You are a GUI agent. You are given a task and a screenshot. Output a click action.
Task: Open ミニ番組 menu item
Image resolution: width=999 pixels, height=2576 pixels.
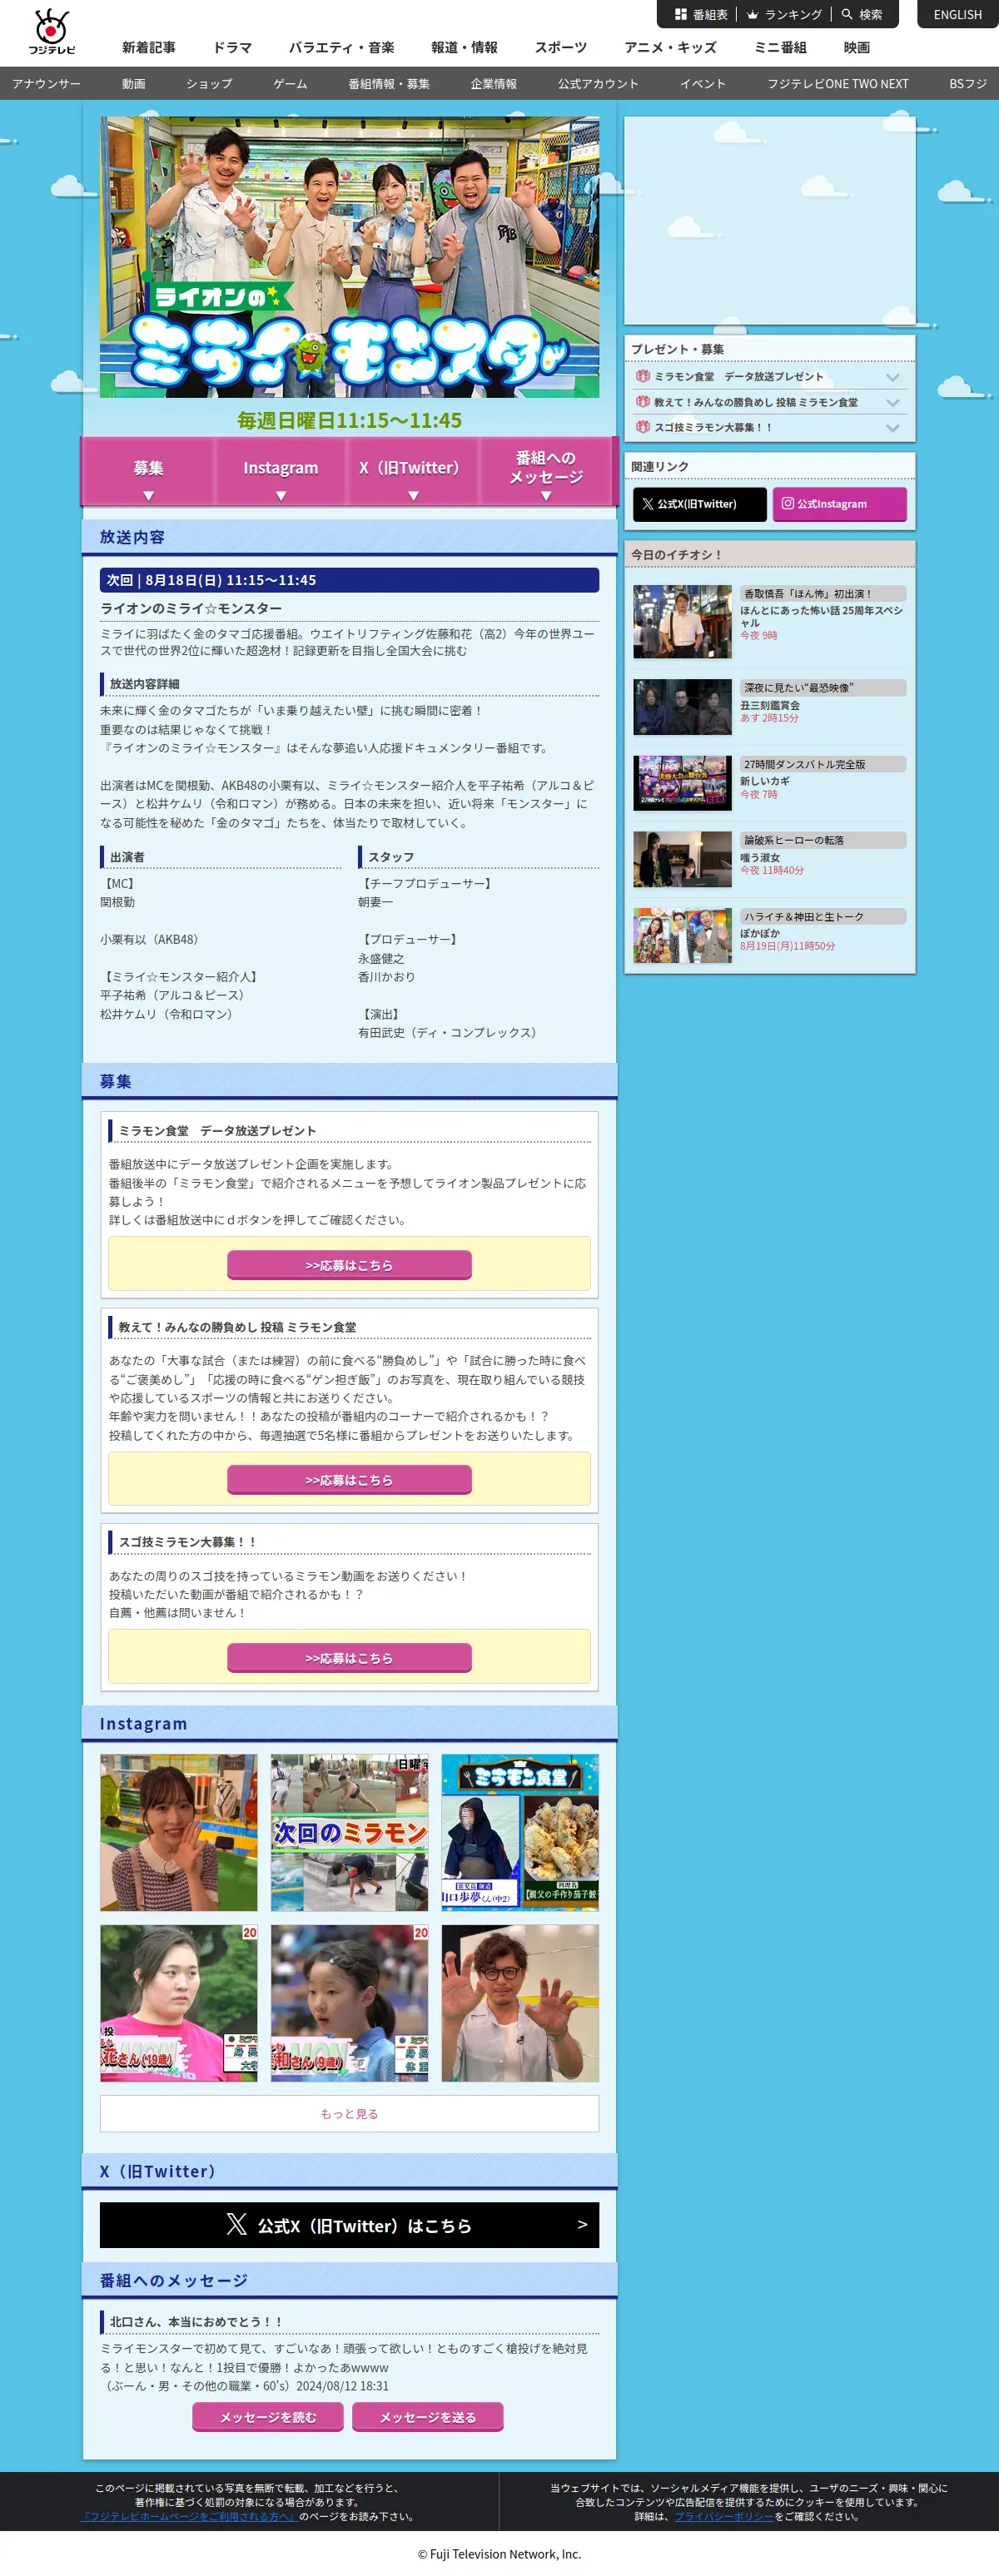780,47
